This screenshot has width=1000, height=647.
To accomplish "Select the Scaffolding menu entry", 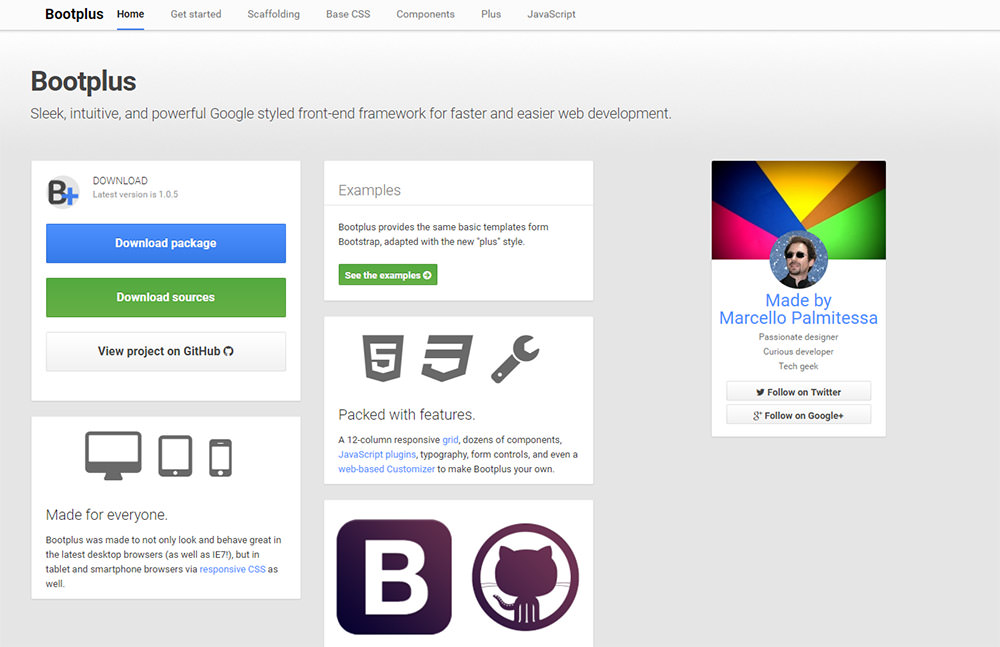I will pos(273,14).
